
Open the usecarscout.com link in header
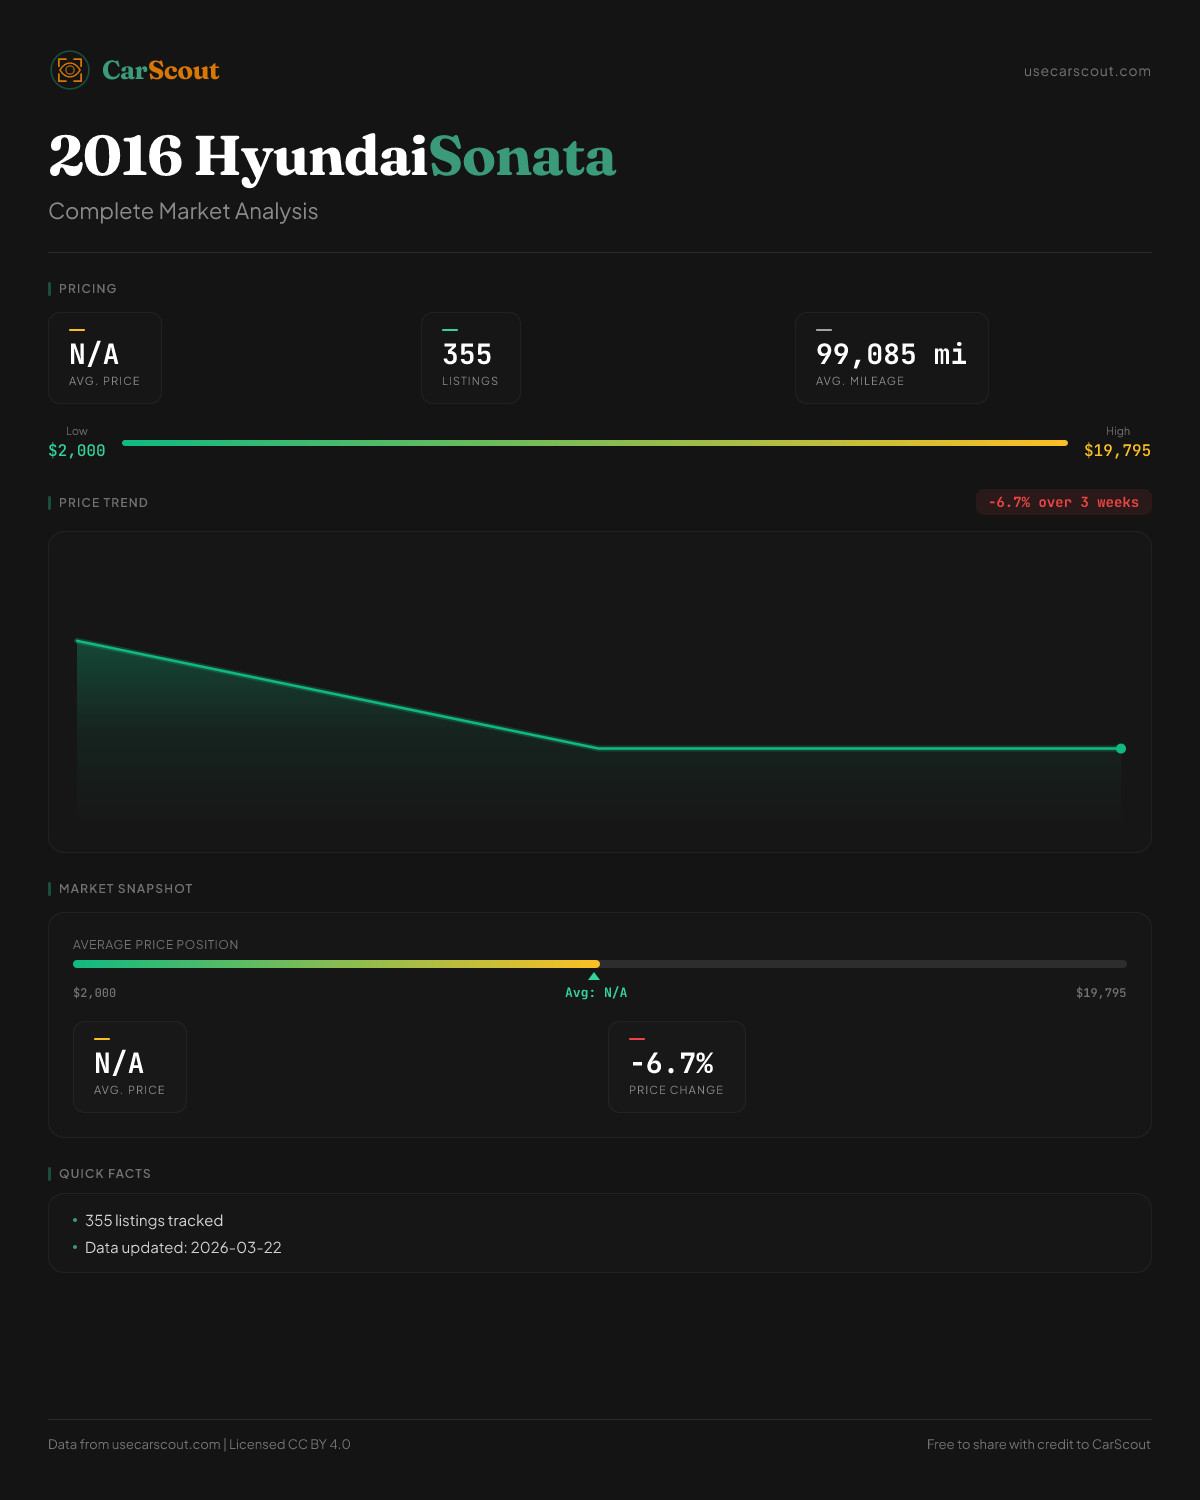pyautogui.click(x=1087, y=71)
